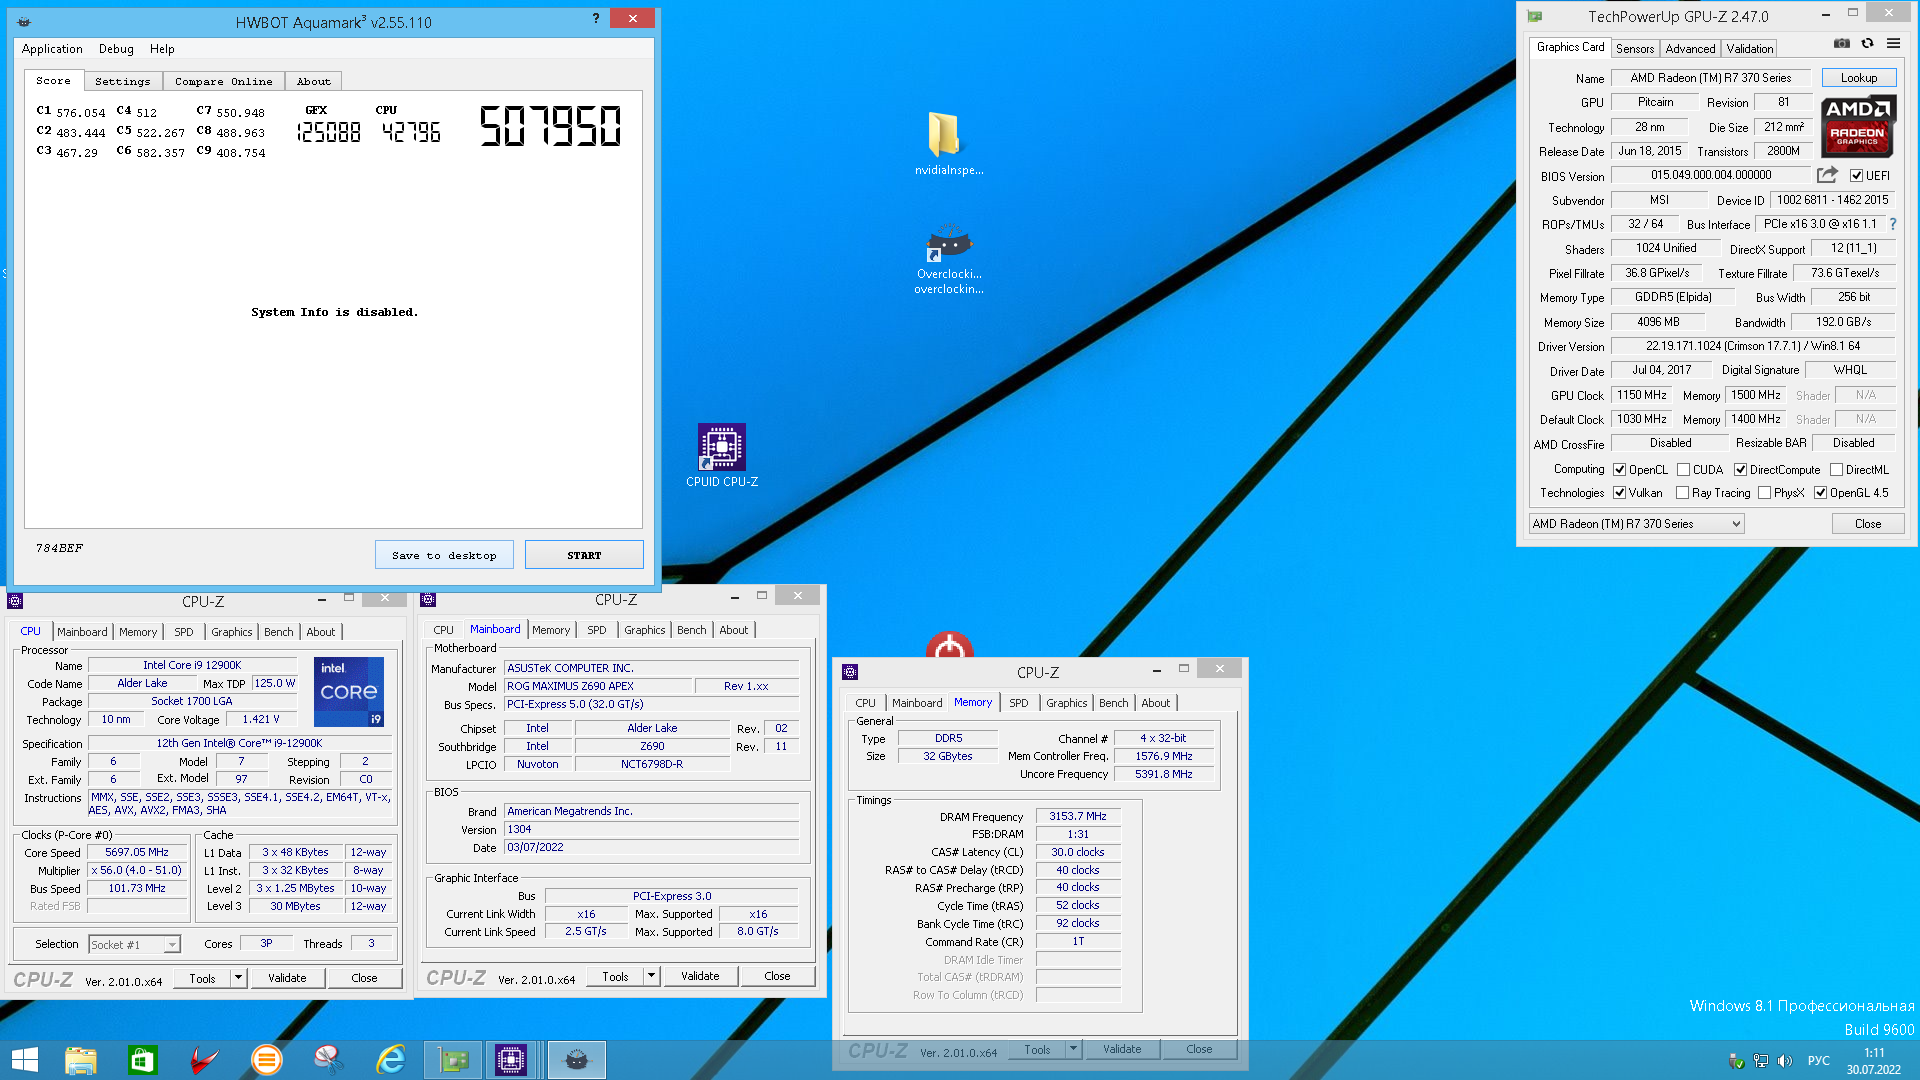The width and height of the screenshot is (1920, 1080).
Task: Click GPU-Z refresh icon
Action: (x=1867, y=44)
